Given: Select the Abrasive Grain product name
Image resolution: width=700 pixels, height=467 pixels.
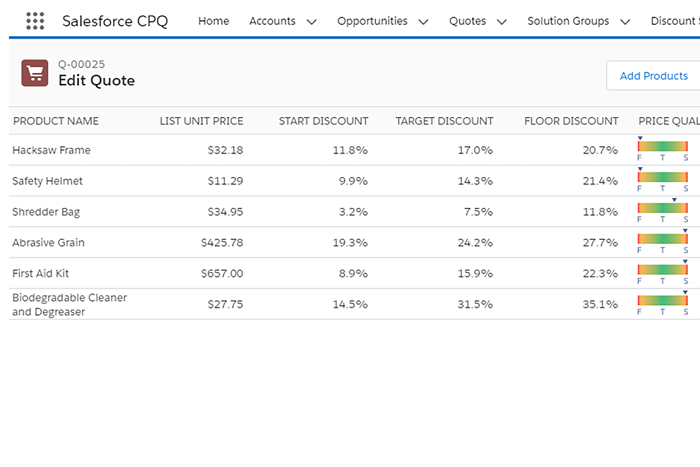Looking at the screenshot, I should click(x=48, y=243).
